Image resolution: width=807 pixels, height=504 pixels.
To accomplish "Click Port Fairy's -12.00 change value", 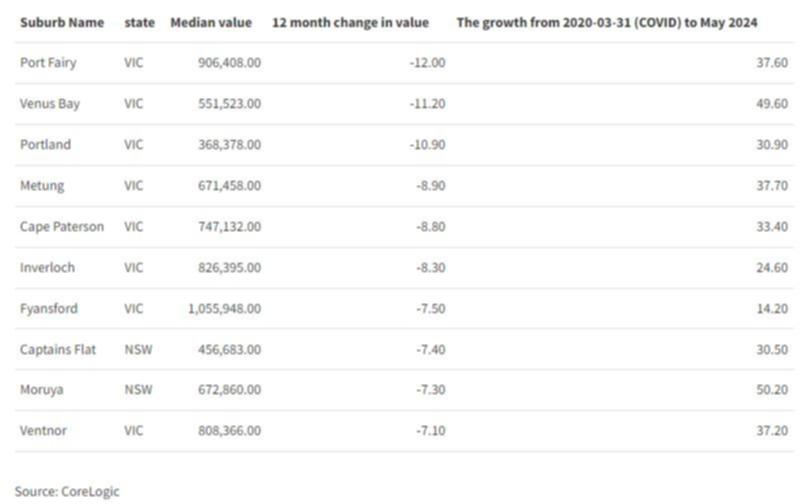I will click(428, 63).
